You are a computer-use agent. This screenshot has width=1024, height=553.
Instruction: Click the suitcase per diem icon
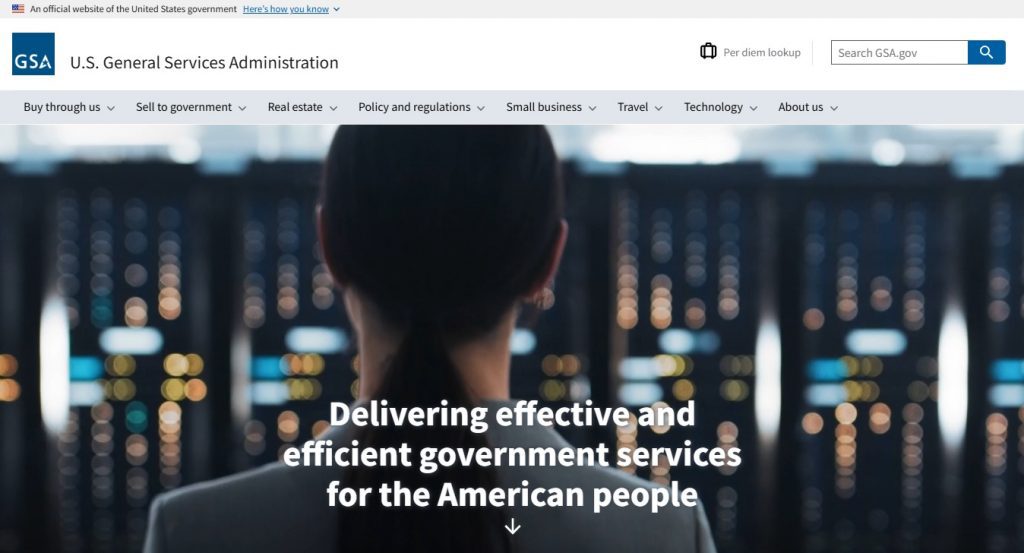point(708,51)
